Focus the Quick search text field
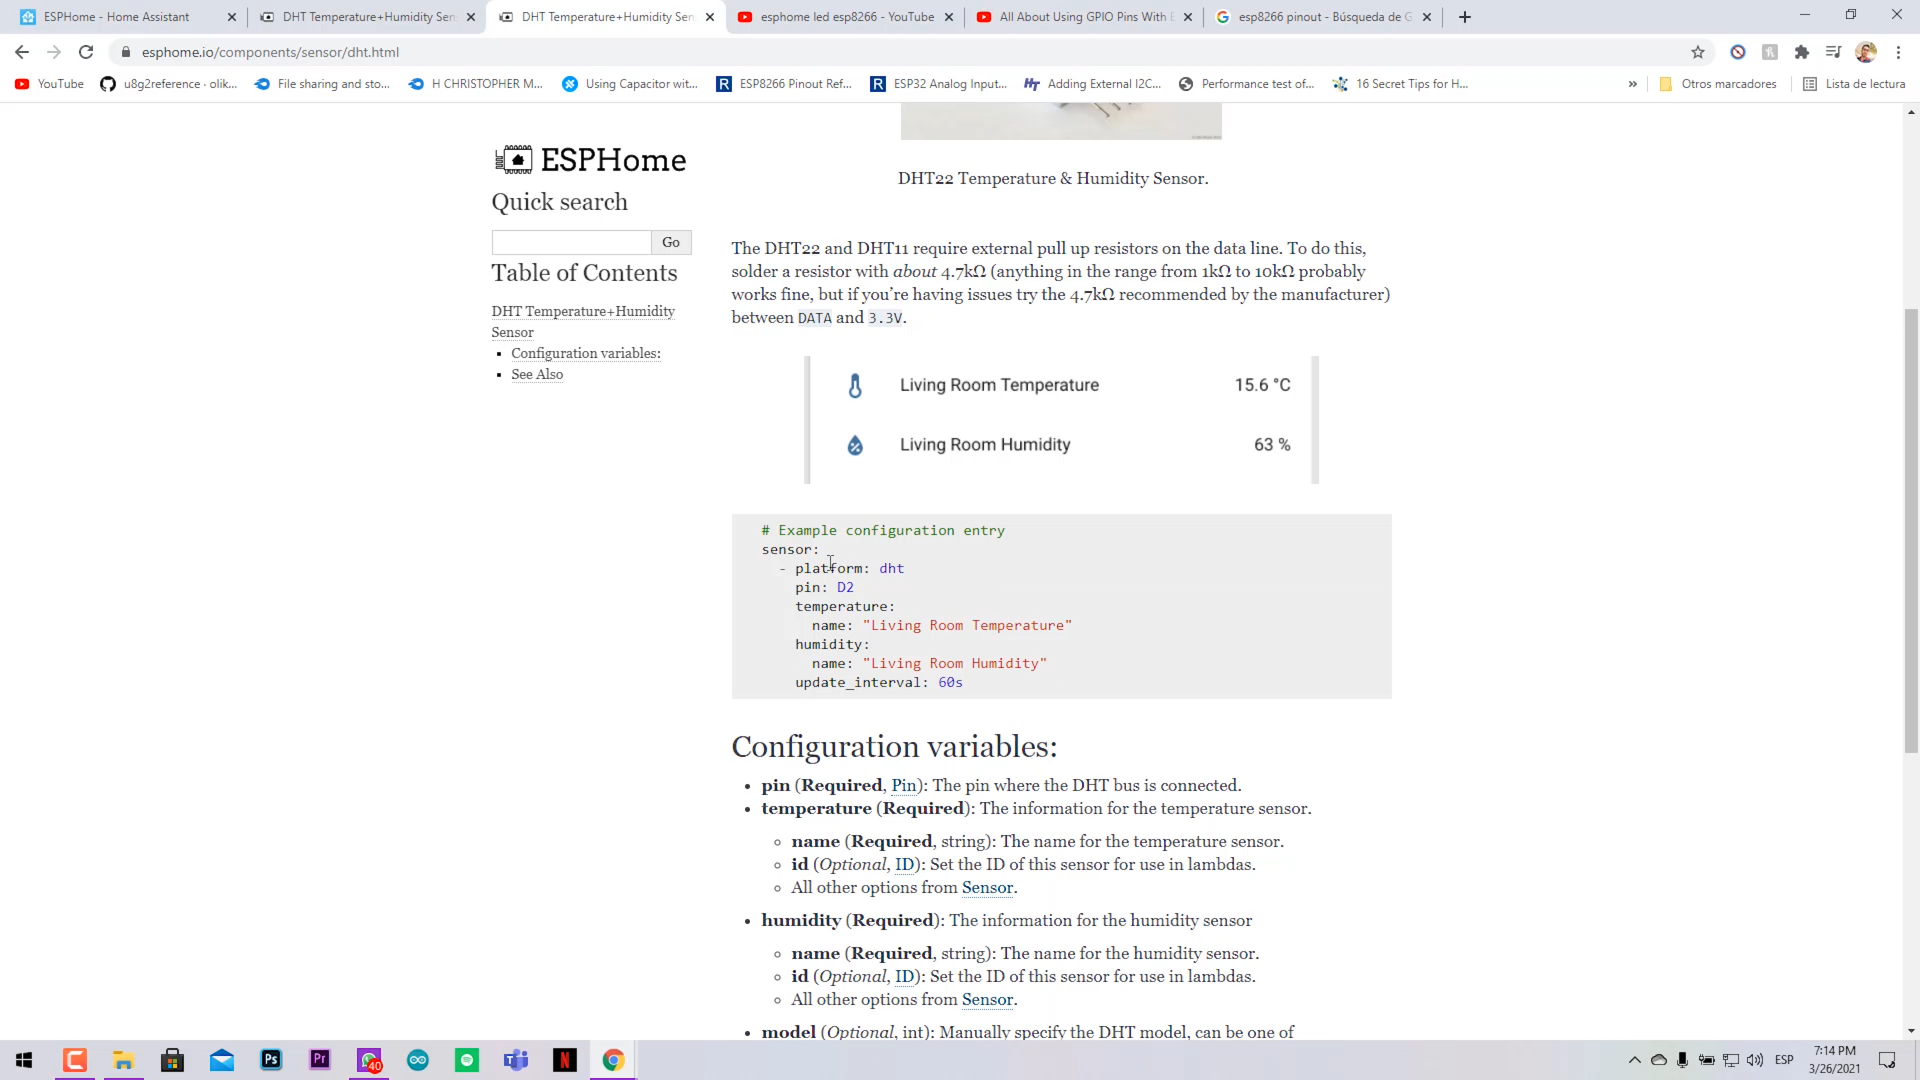 pyautogui.click(x=571, y=242)
